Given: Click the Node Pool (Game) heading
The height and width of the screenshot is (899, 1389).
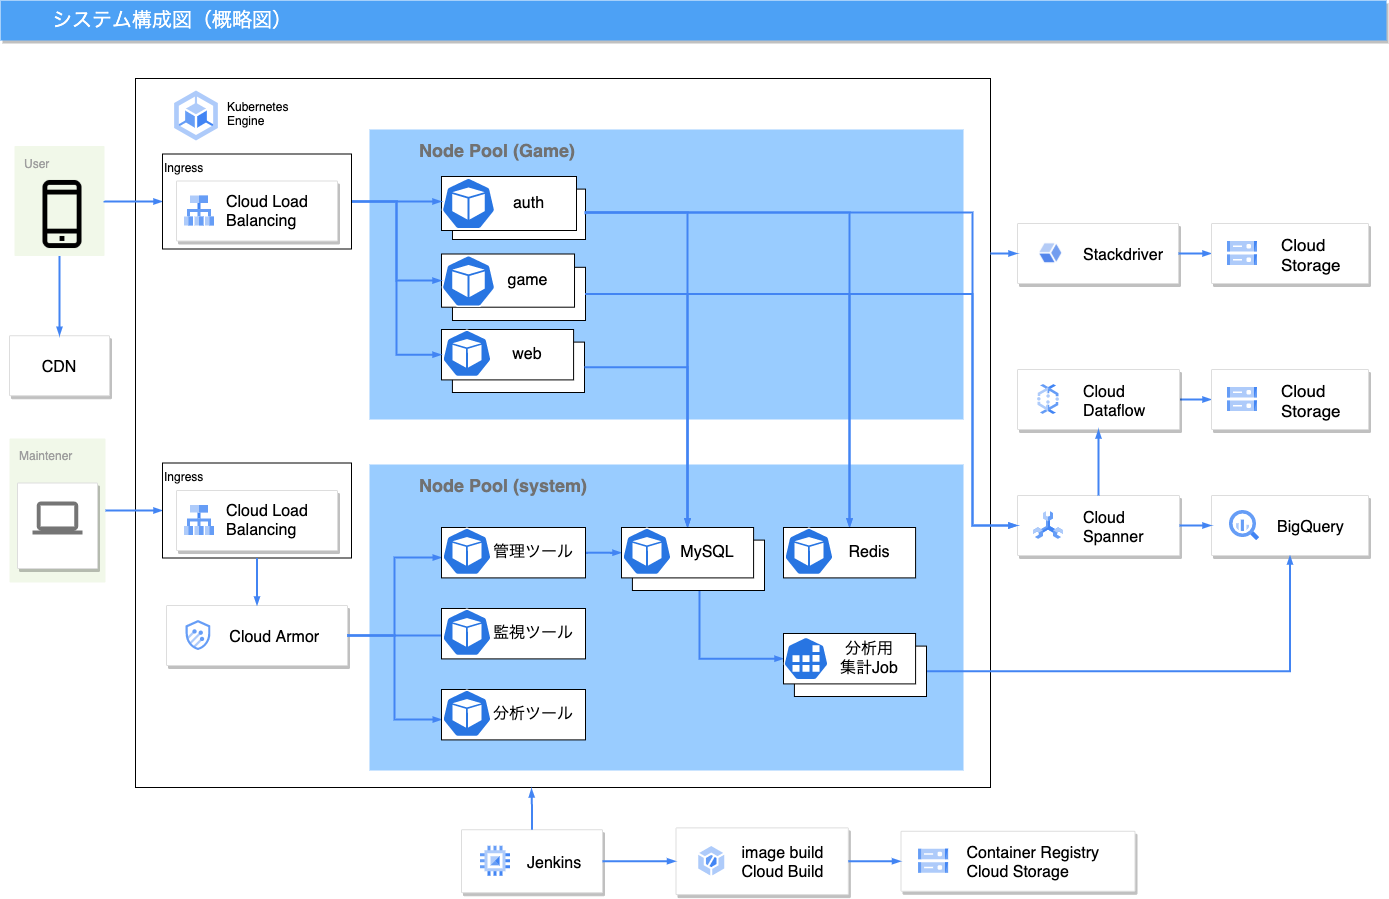Looking at the screenshot, I should point(497,151).
